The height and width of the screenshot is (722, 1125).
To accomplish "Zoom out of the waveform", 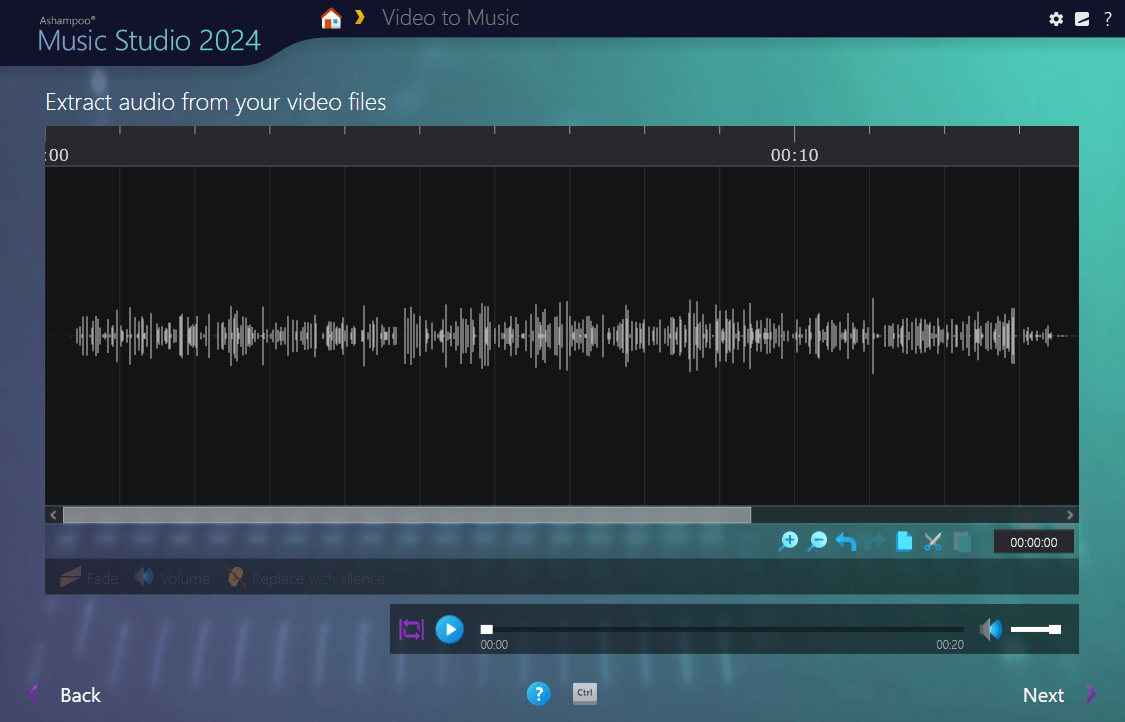I will tap(818, 541).
